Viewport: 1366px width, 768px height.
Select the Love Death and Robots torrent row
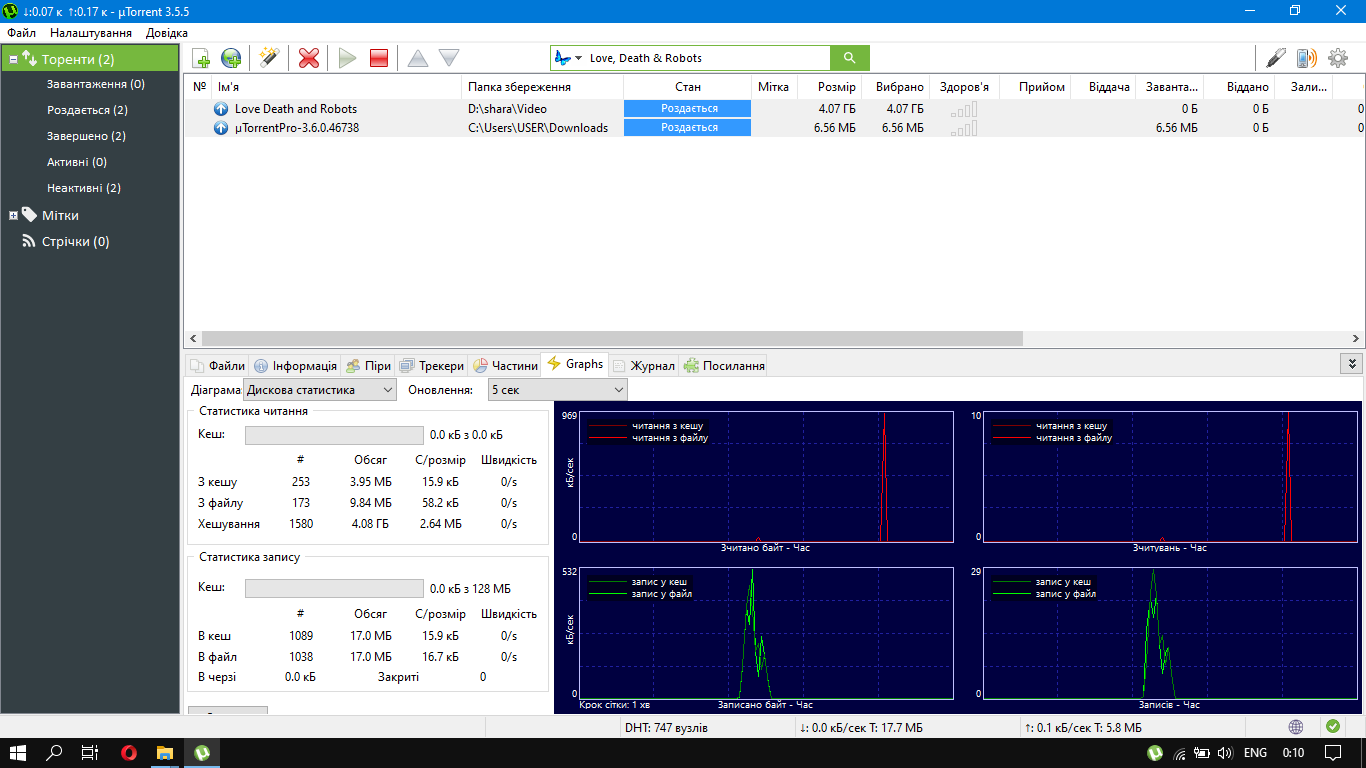(774, 108)
